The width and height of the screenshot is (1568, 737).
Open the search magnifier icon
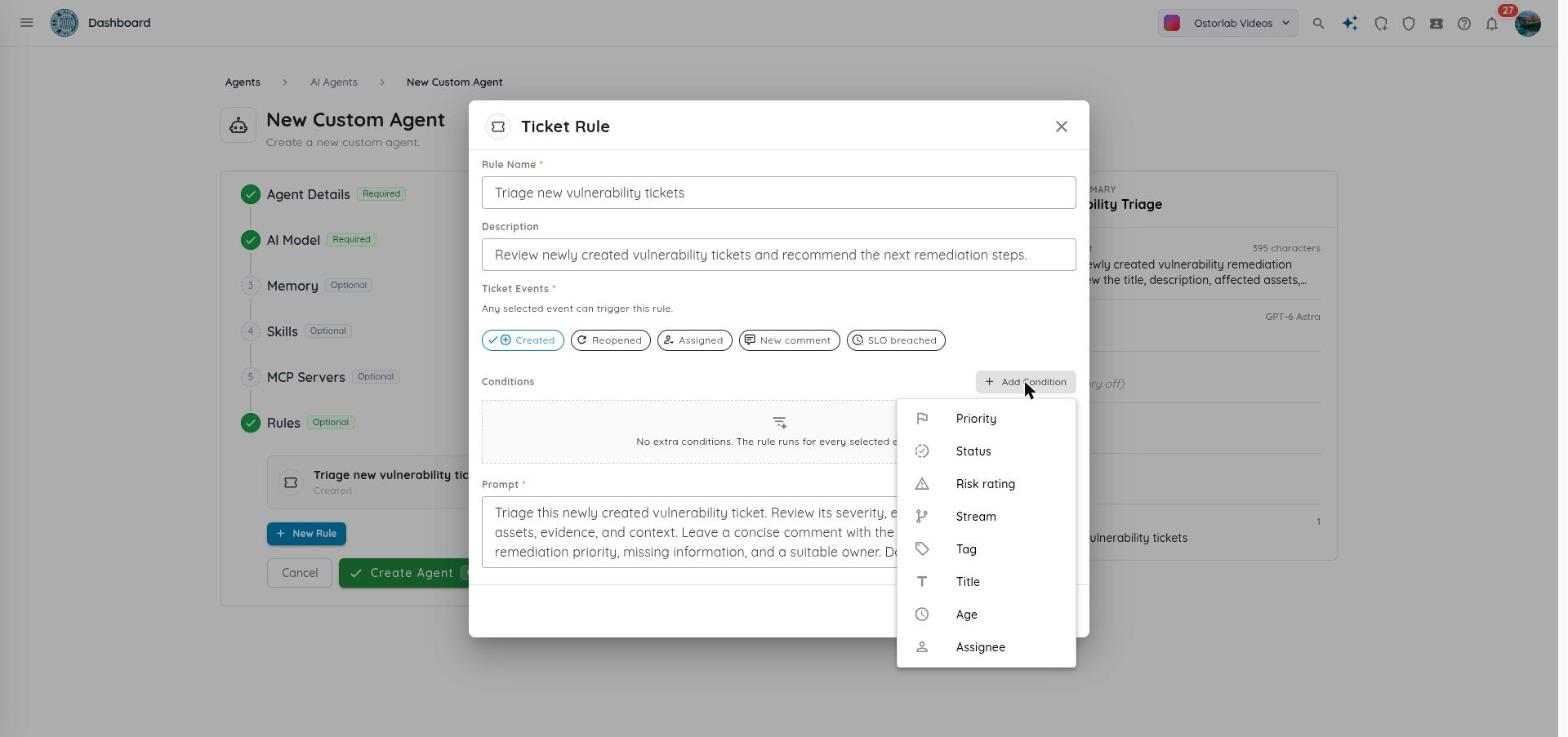(x=1318, y=23)
